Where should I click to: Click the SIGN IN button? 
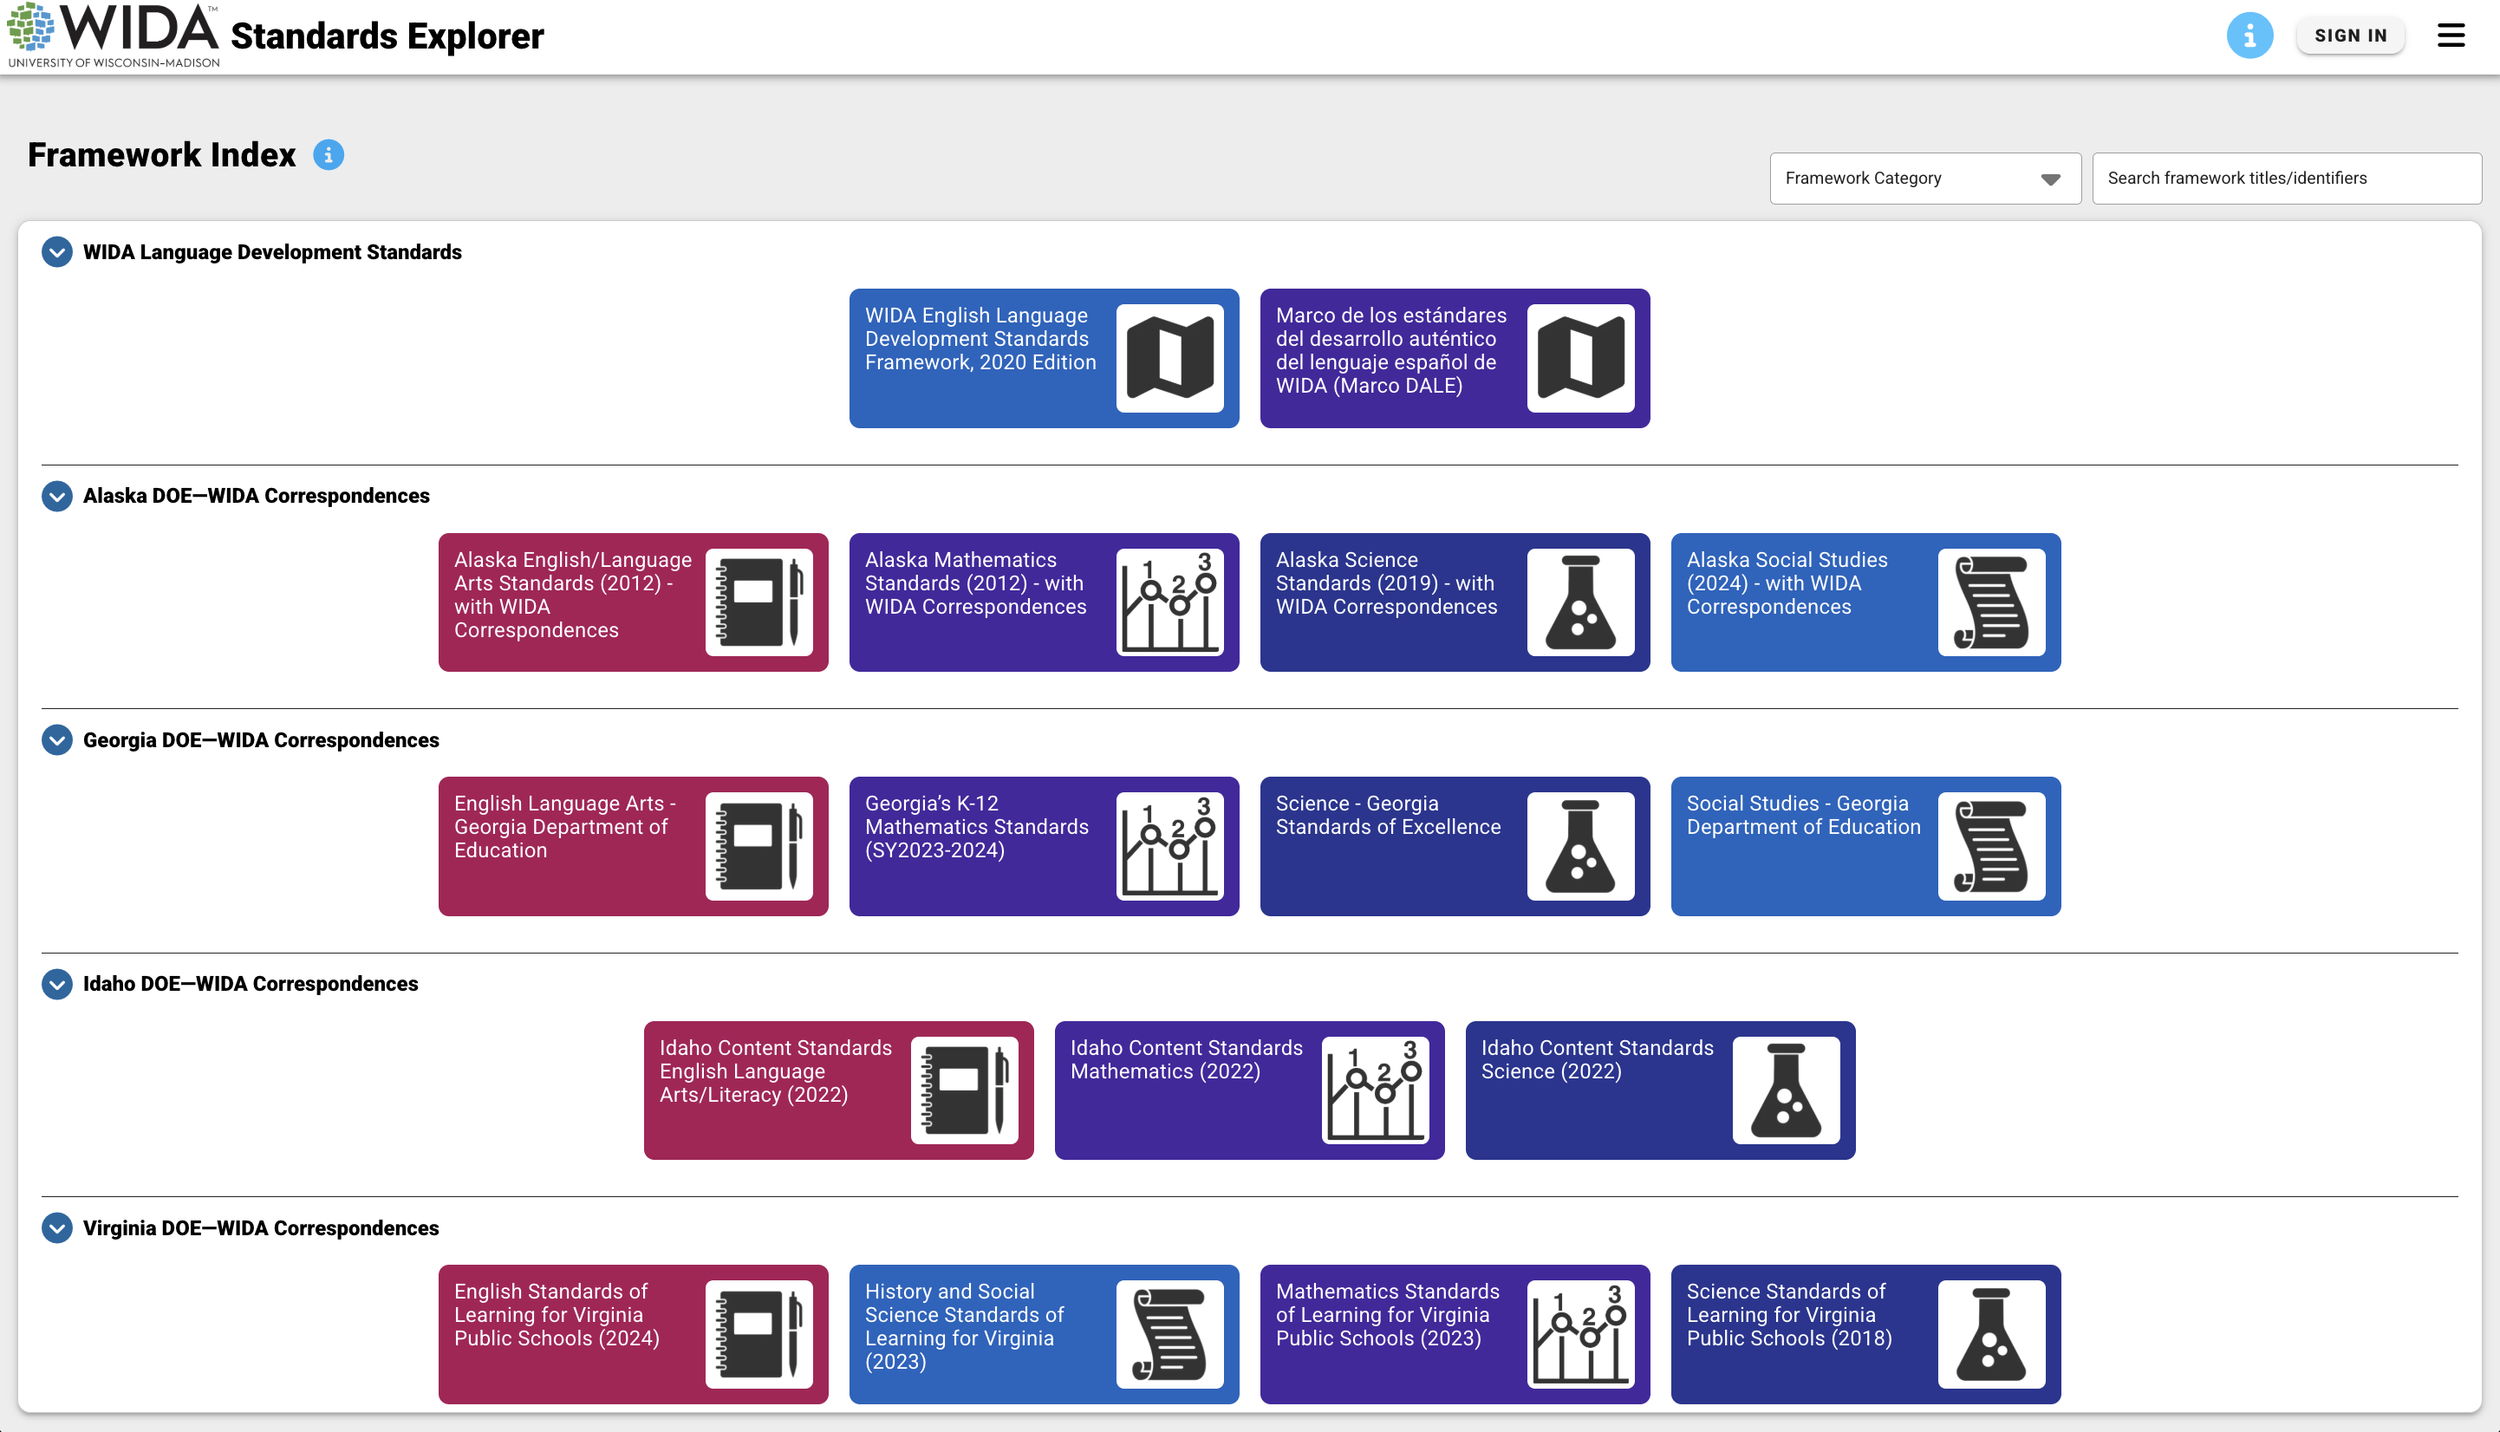point(2350,36)
